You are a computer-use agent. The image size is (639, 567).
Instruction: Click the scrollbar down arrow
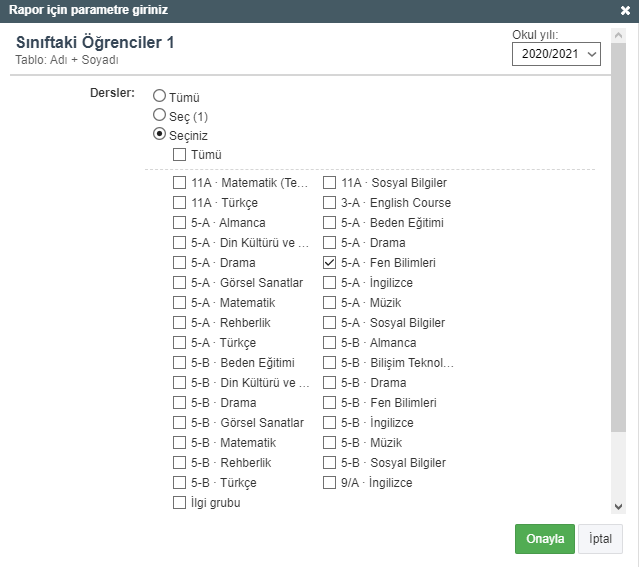click(x=618, y=507)
